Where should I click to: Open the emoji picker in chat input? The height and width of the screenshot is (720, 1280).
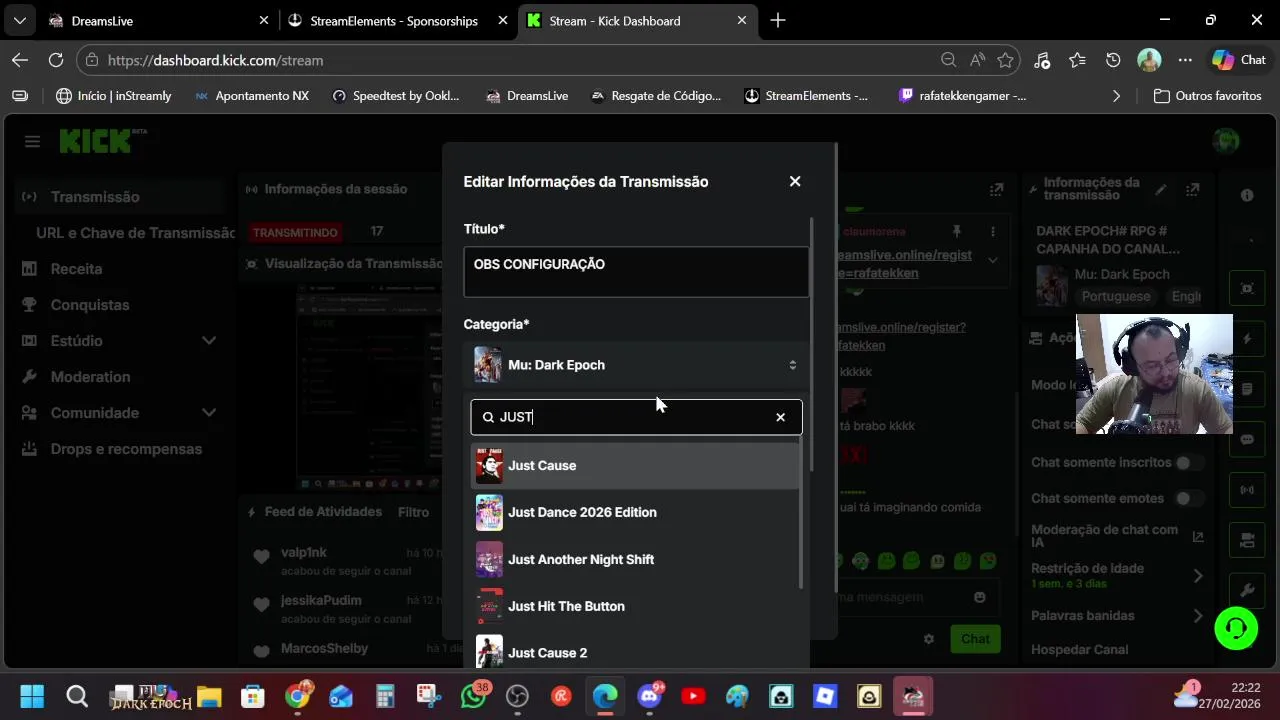click(980, 597)
